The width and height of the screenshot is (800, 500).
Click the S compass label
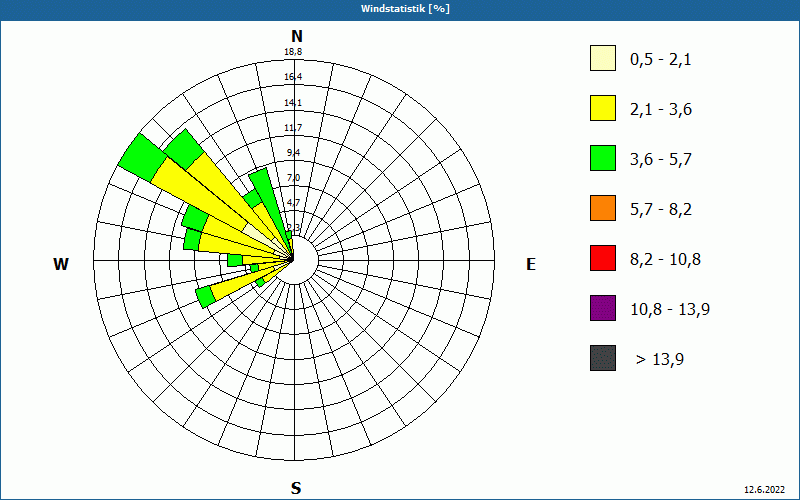(x=296, y=489)
